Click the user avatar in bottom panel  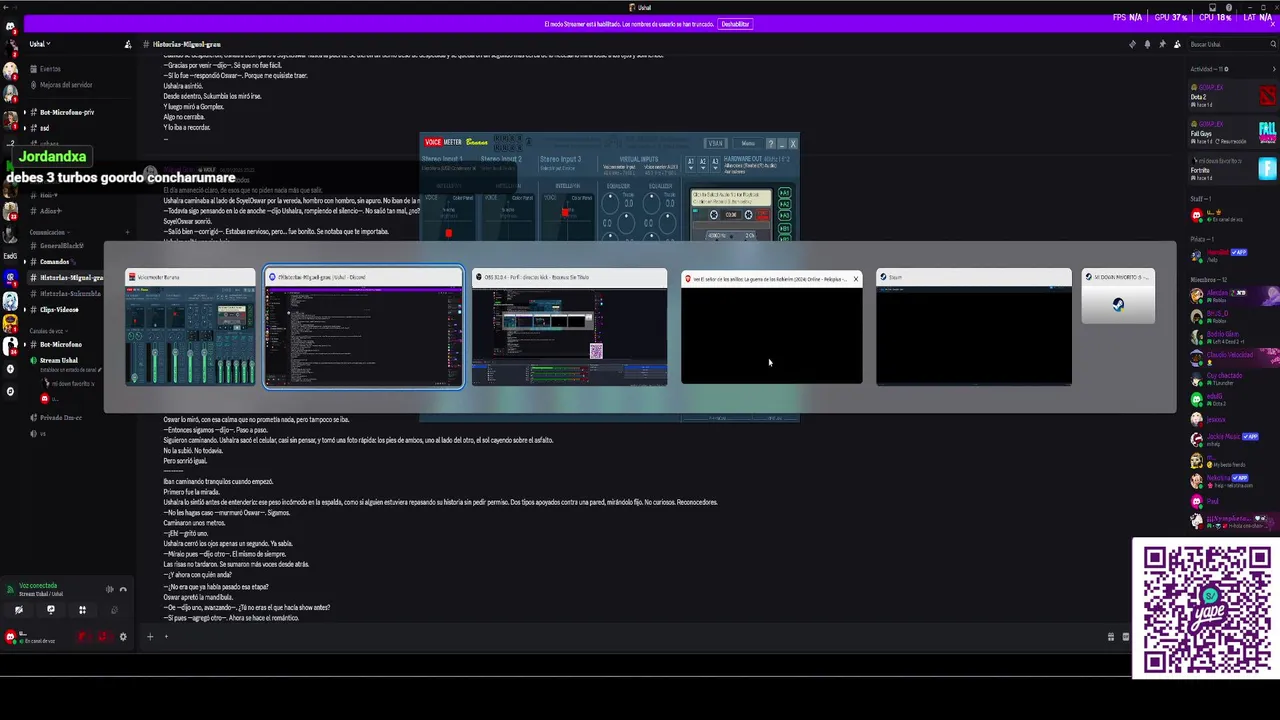click(10, 637)
